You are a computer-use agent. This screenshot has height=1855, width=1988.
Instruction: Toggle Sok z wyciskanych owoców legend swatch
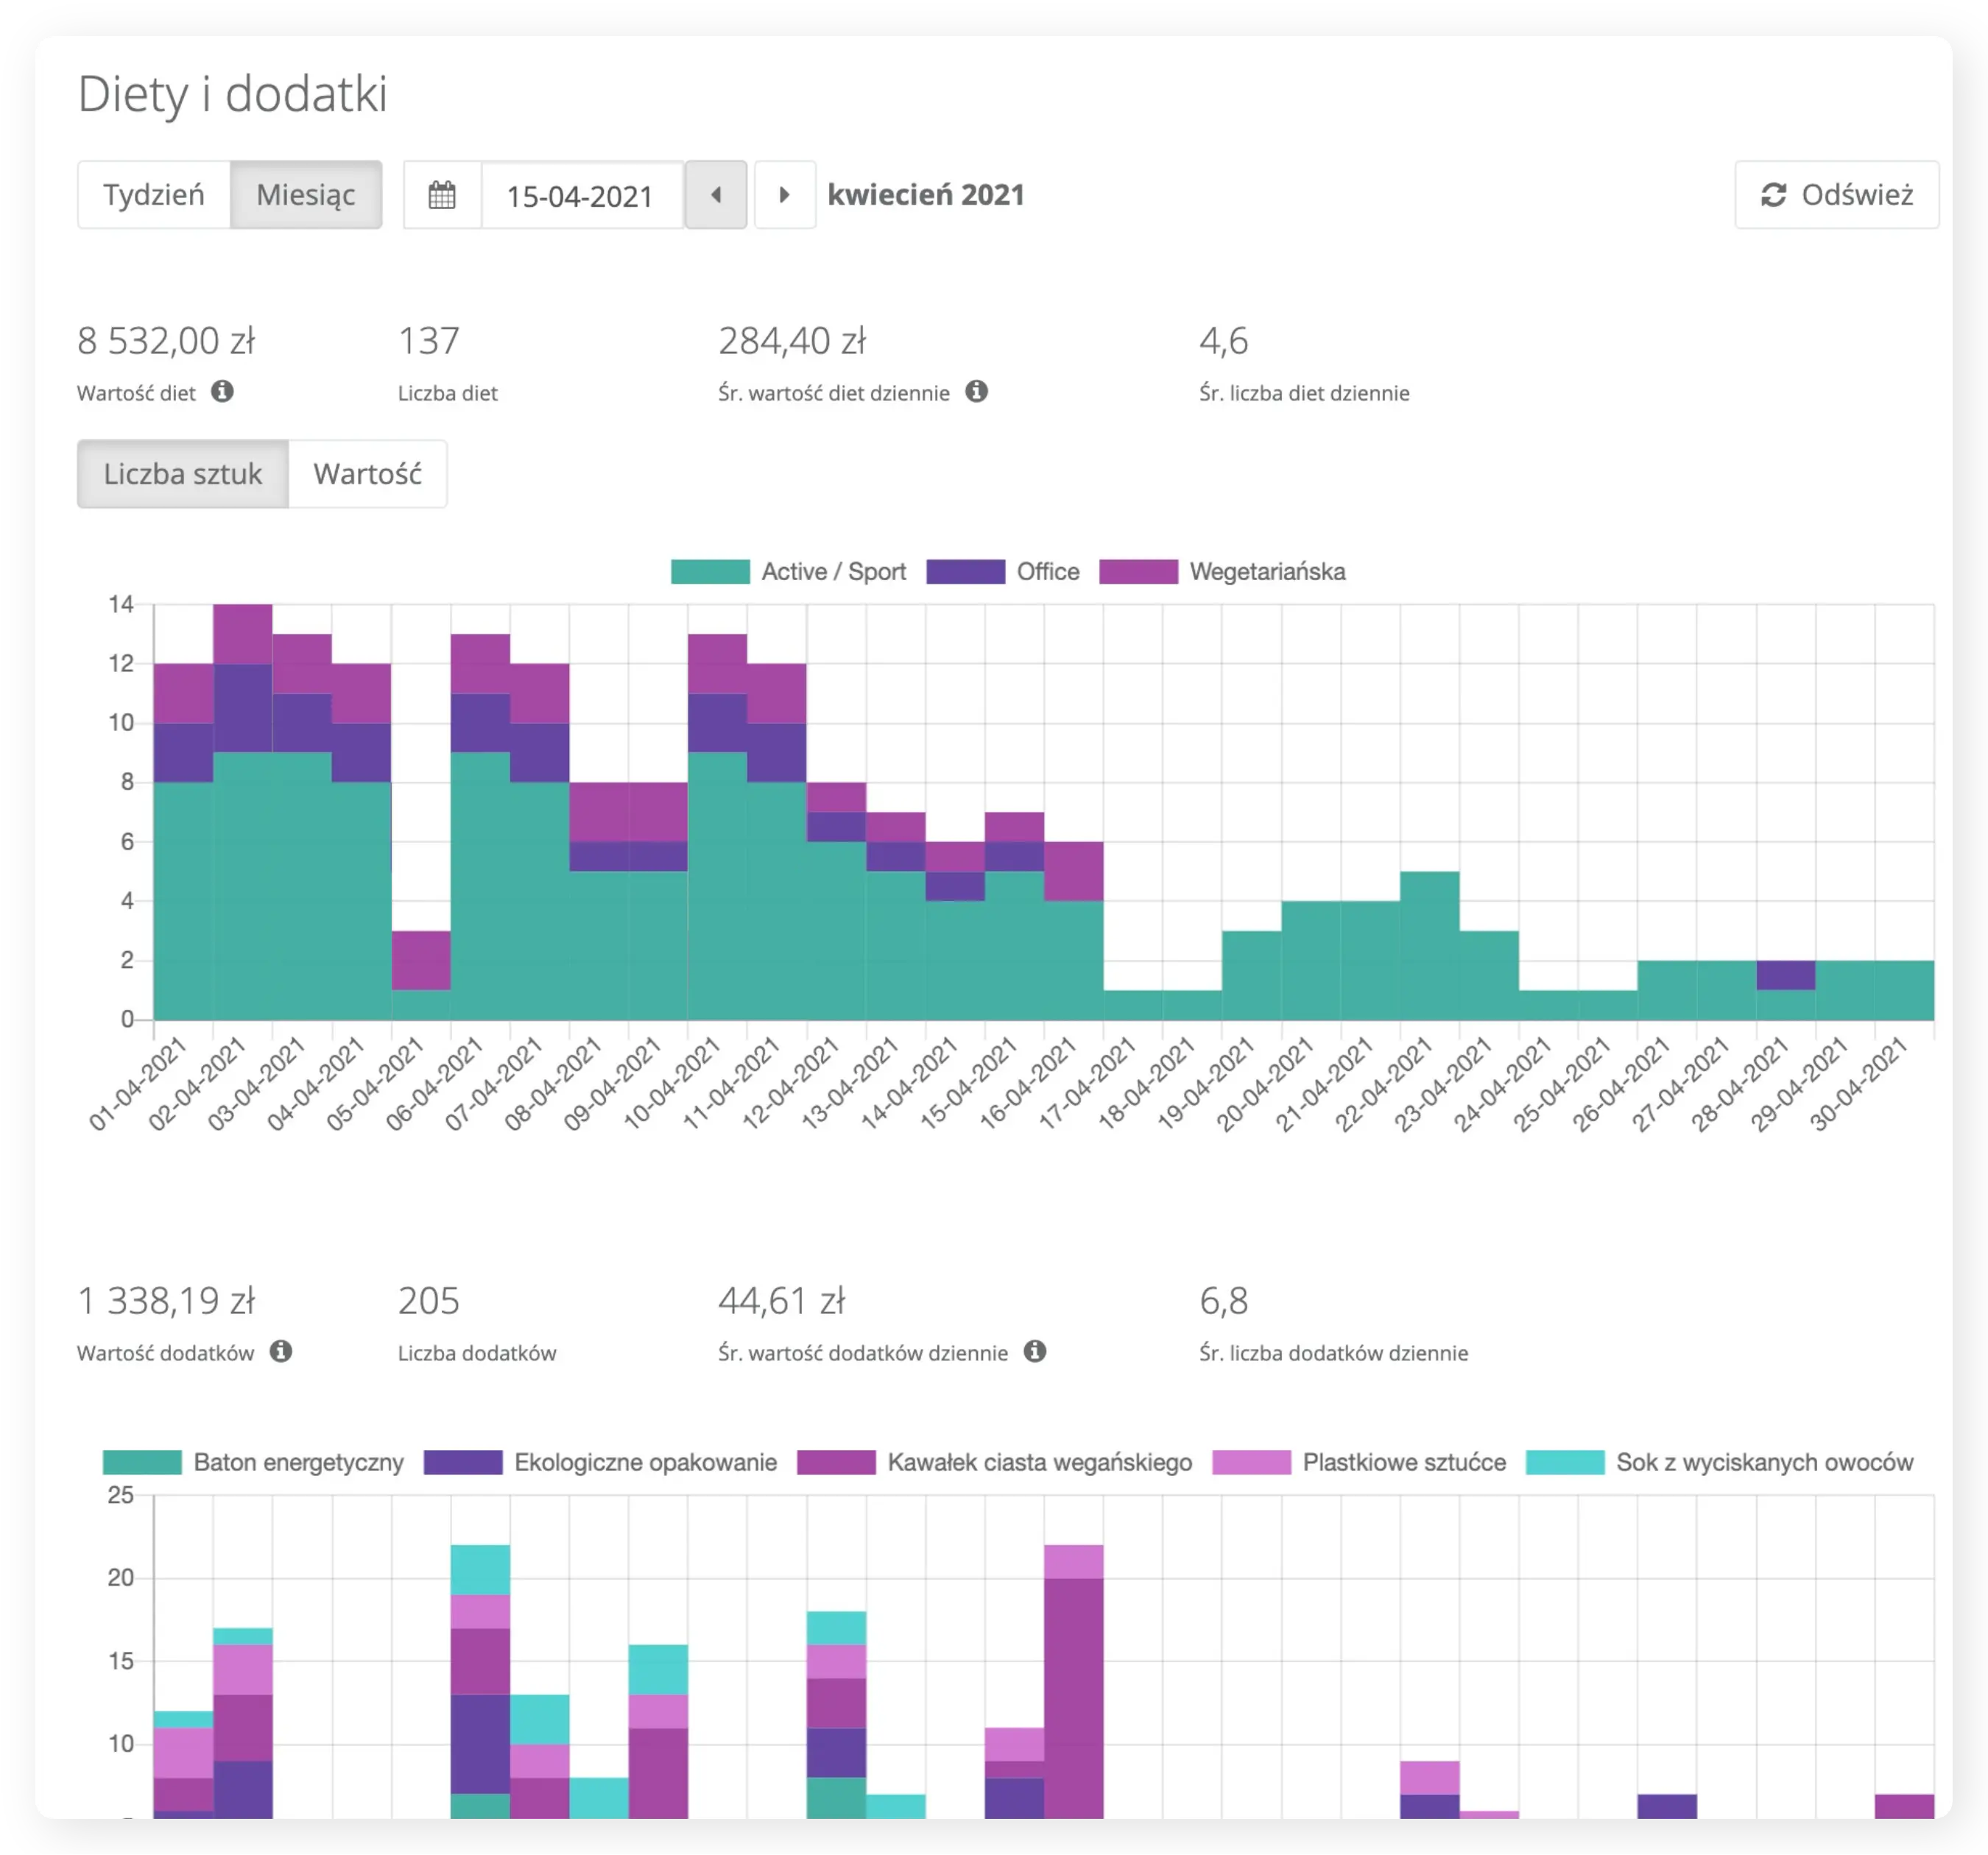pos(1565,1463)
